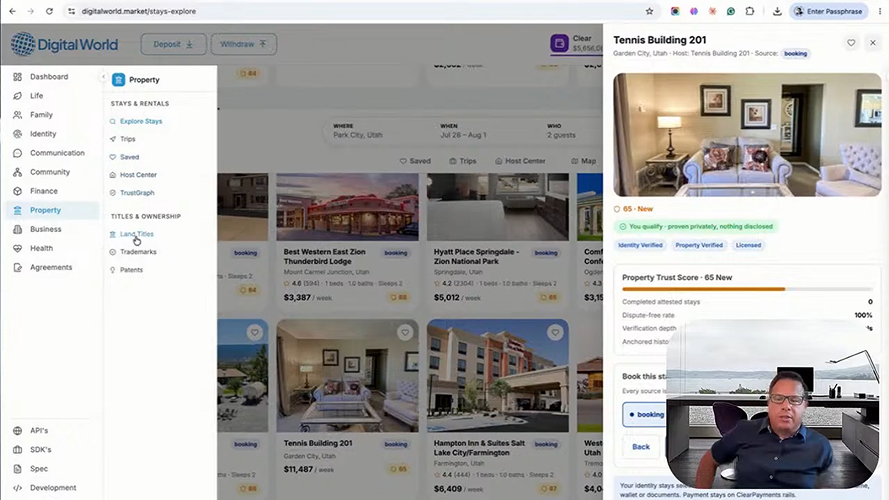Click the Development code icon
The height and width of the screenshot is (500, 889).
click(x=18, y=488)
